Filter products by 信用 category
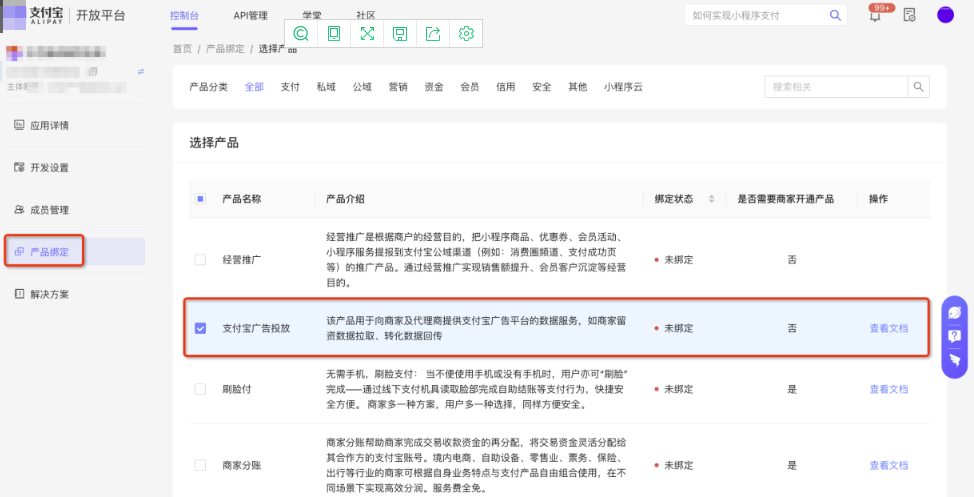 (506, 87)
